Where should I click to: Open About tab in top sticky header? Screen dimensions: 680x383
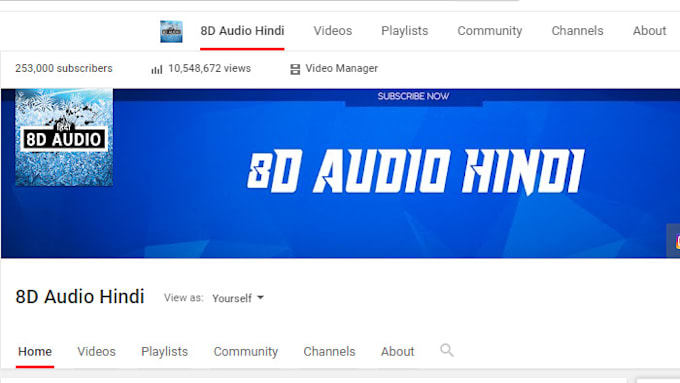tap(649, 31)
